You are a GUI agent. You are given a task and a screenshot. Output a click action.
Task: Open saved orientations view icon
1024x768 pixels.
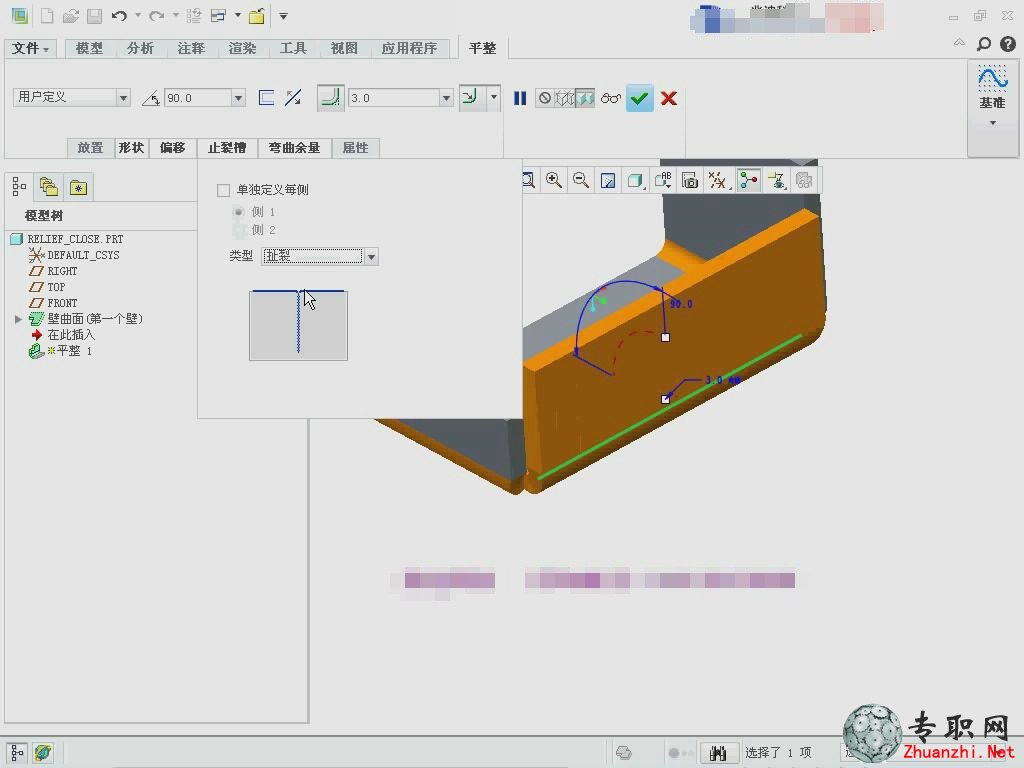tap(663, 180)
